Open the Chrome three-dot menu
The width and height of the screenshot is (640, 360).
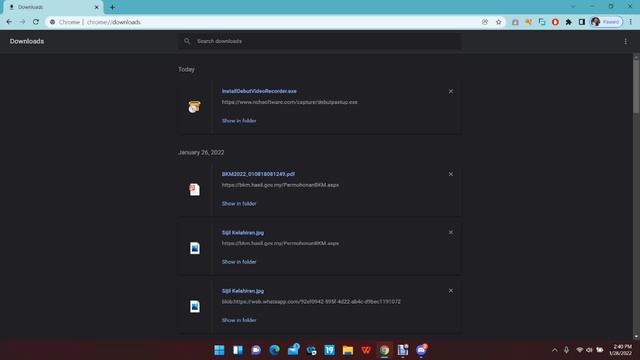pos(631,22)
